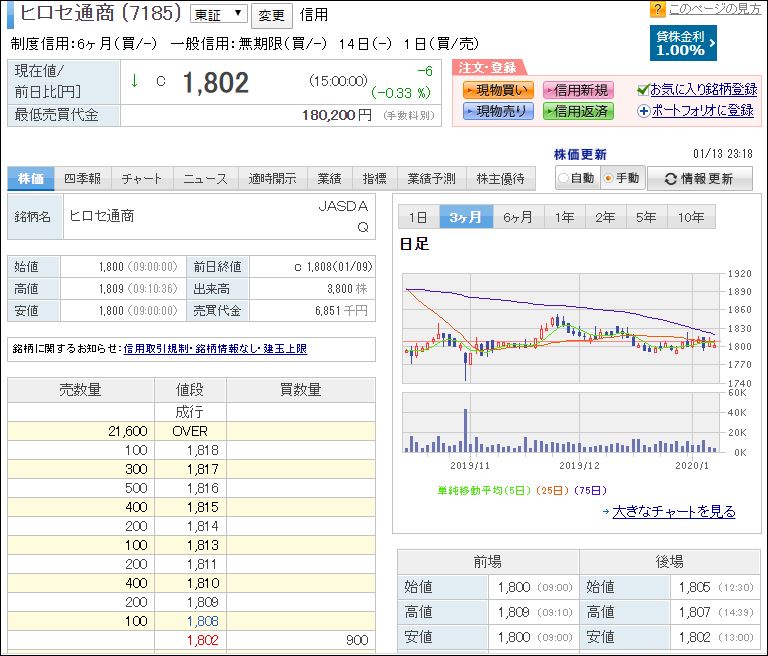Click the volume bar chart

562,422
